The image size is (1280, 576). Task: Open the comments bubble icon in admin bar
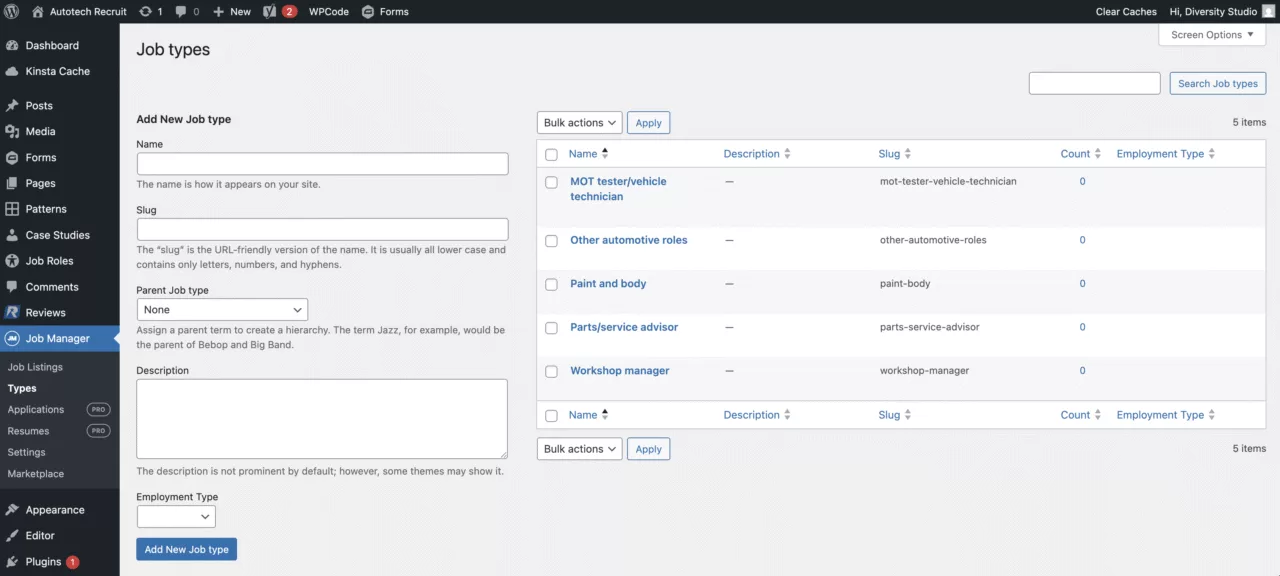click(181, 12)
